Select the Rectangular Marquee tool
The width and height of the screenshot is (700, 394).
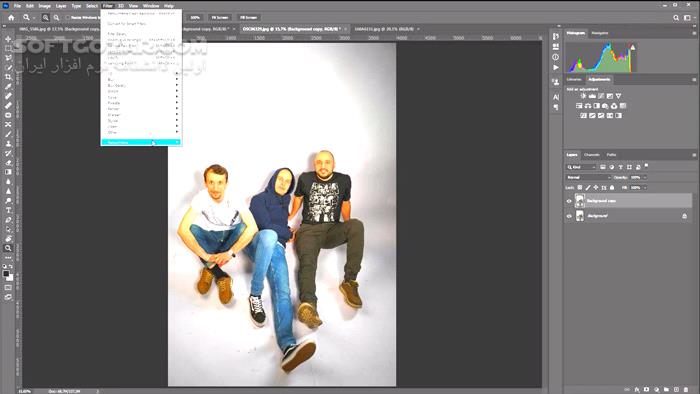(8, 48)
